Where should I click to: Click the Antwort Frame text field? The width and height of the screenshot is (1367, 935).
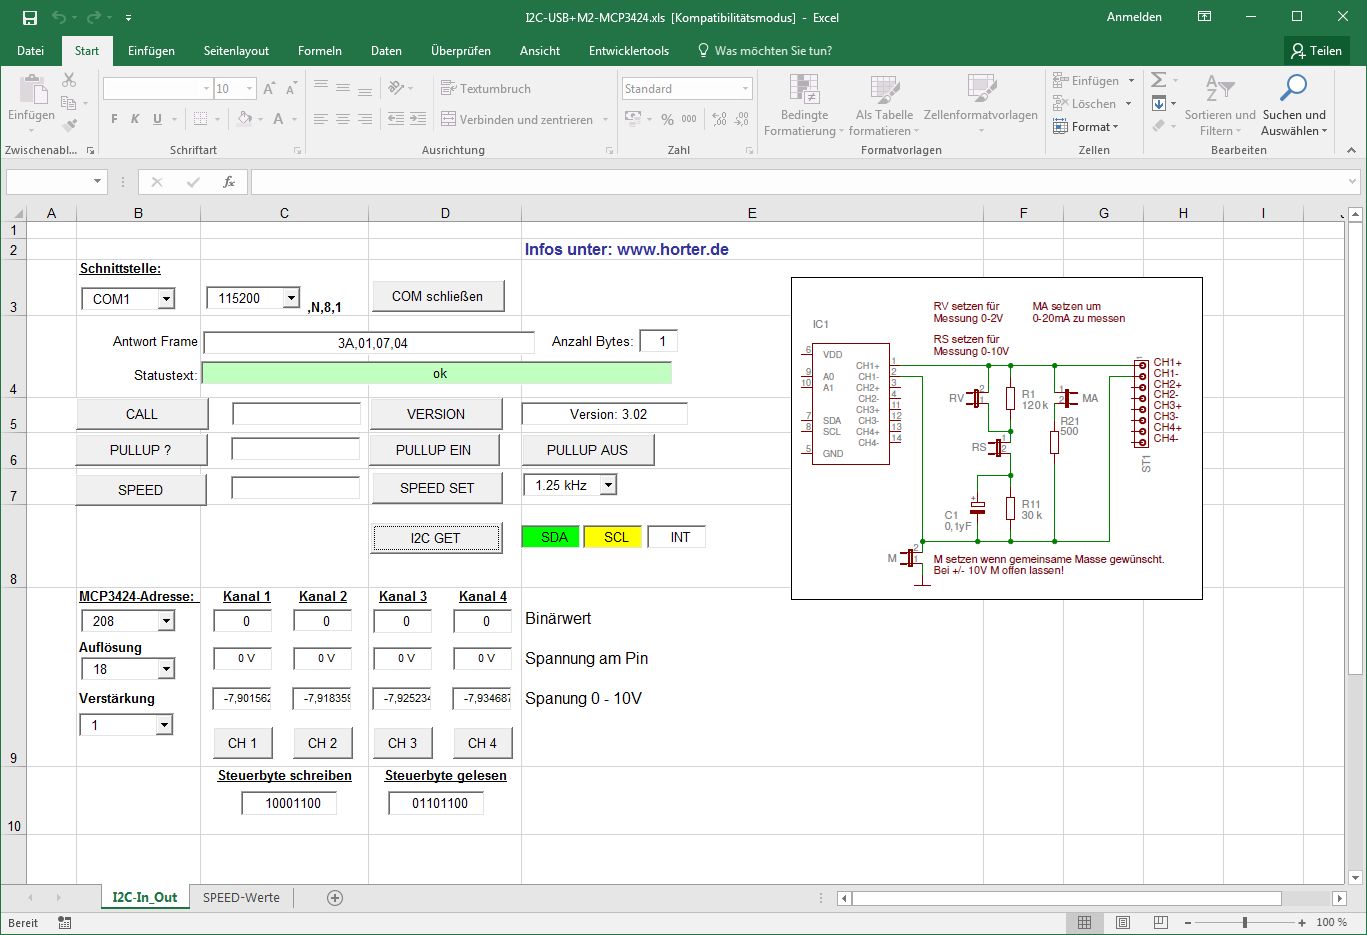369,343
